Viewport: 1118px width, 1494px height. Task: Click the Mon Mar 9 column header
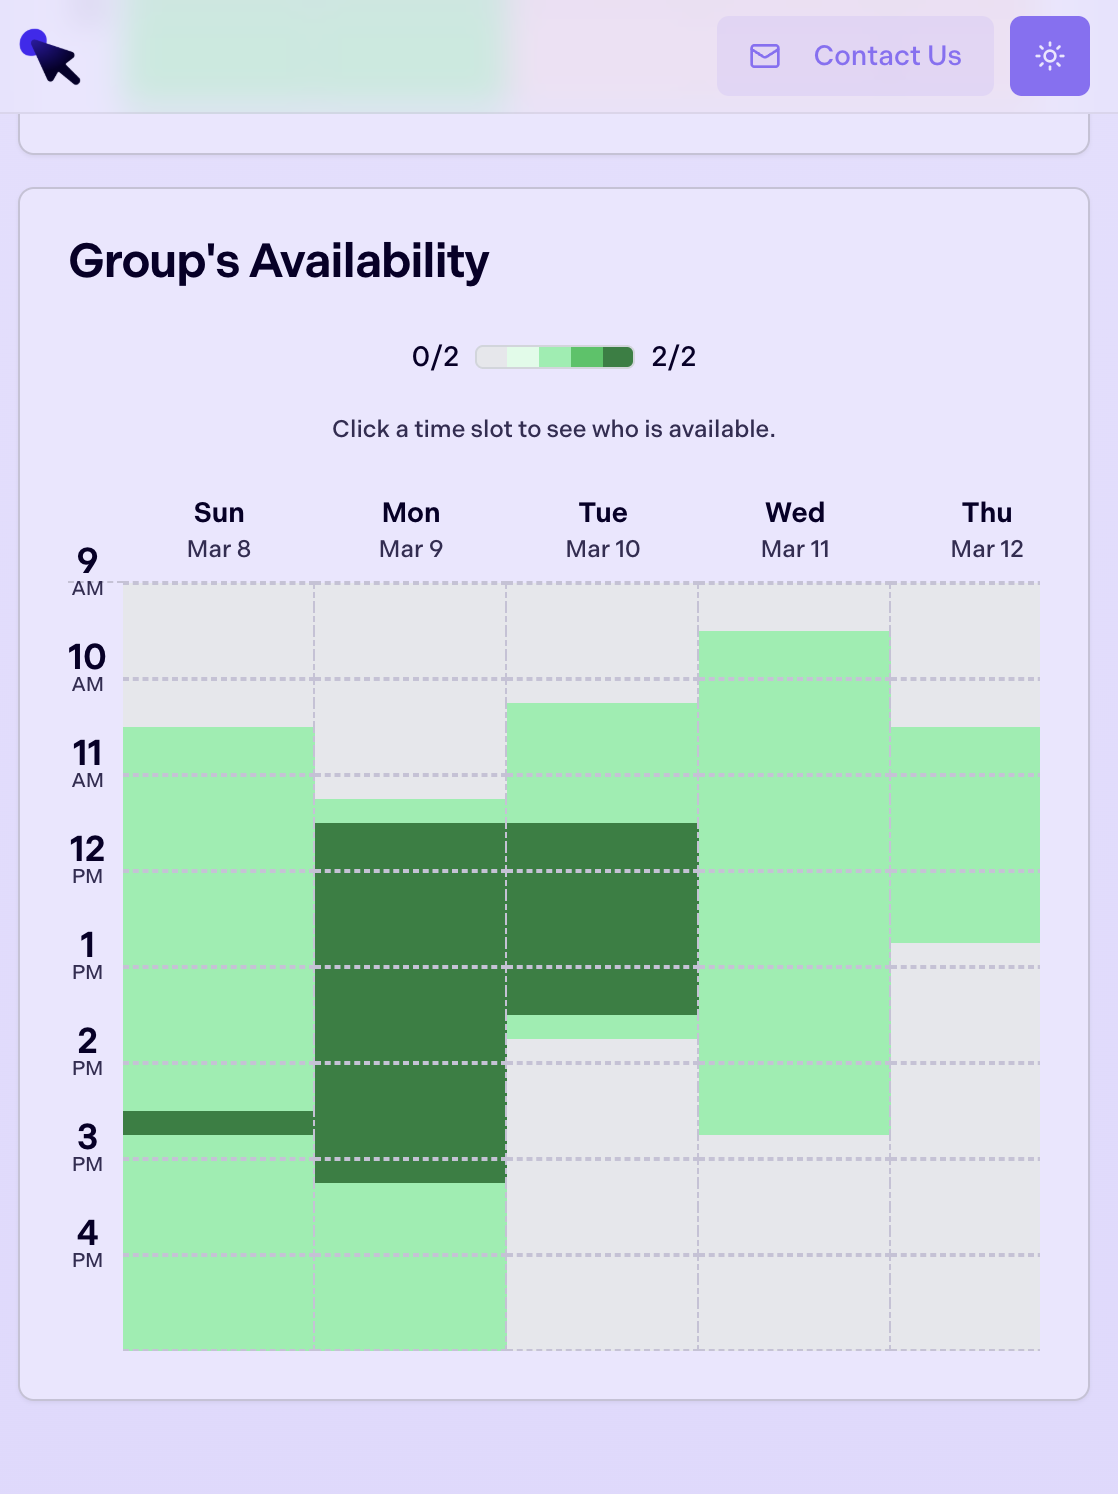coord(411,530)
